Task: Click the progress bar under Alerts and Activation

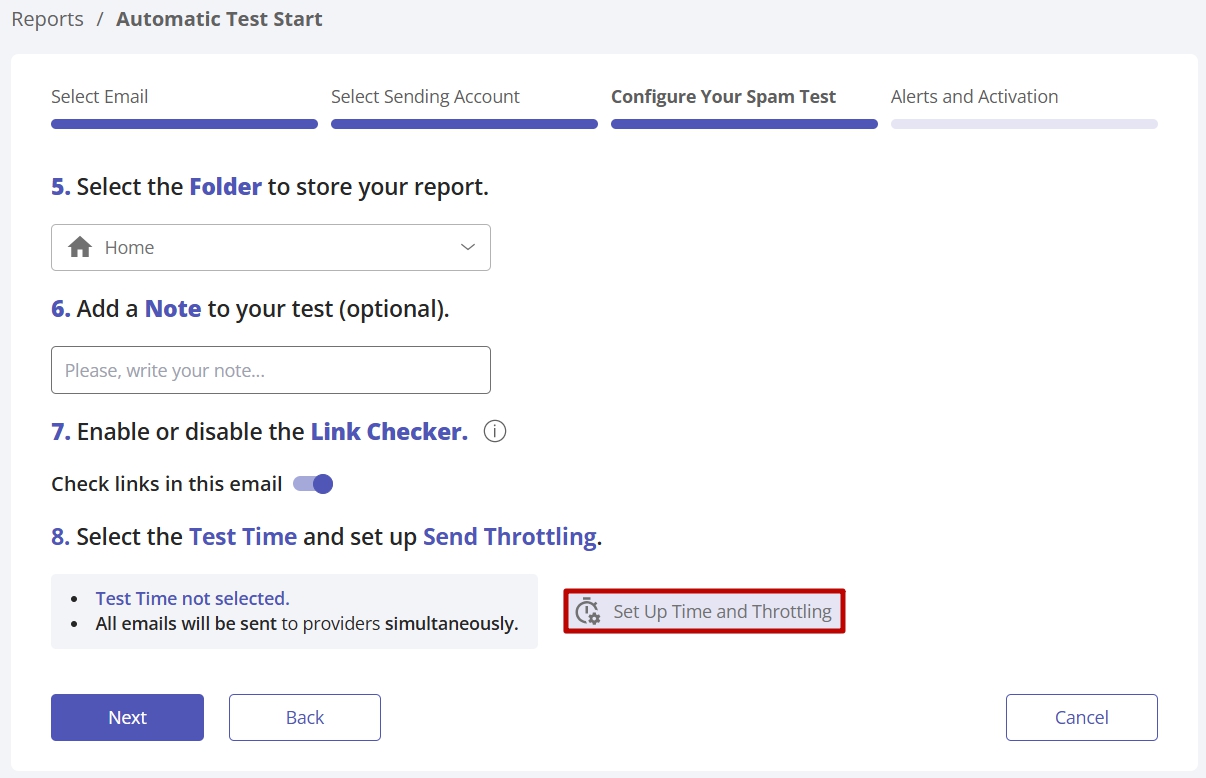Action: point(1024,124)
